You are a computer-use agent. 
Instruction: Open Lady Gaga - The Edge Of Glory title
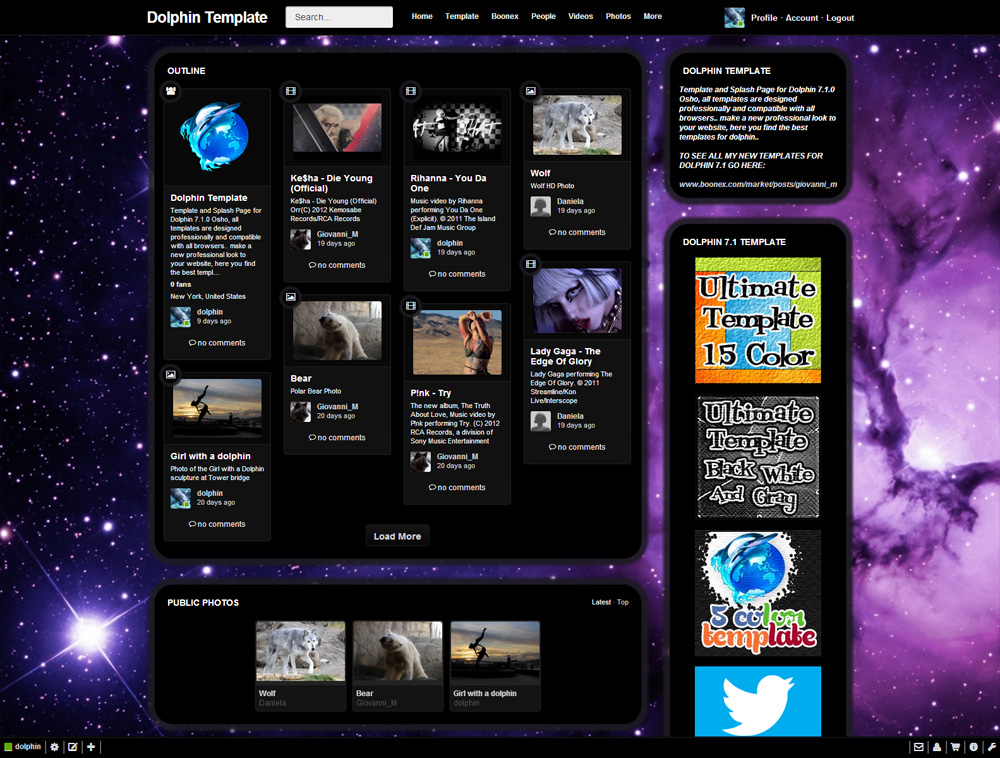click(565, 356)
